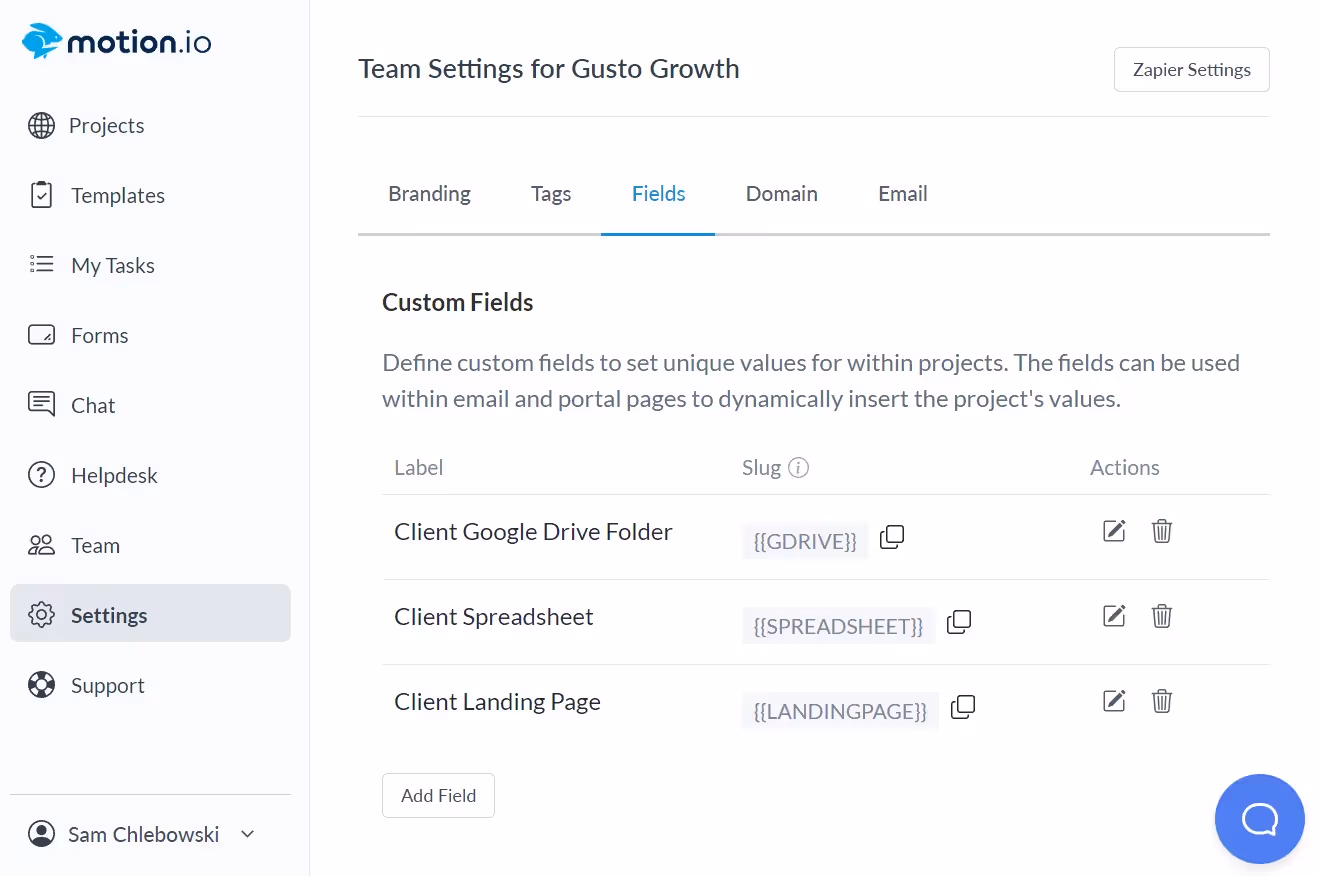1318x876 pixels.
Task: Select the Email tab
Action: coord(902,194)
